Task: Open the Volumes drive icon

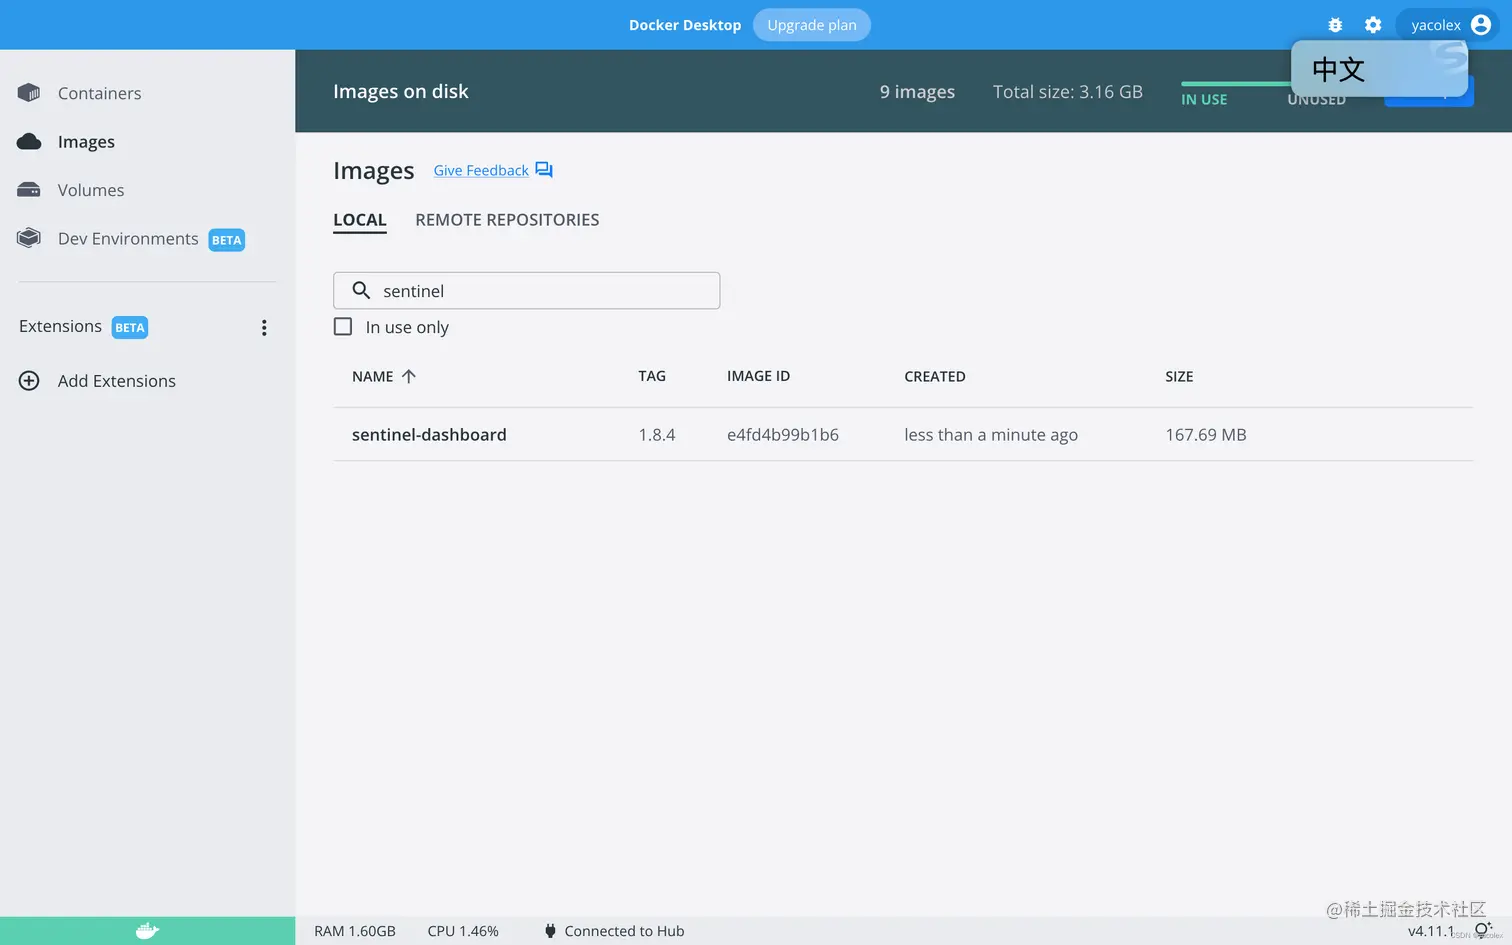Action: tap(29, 190)
